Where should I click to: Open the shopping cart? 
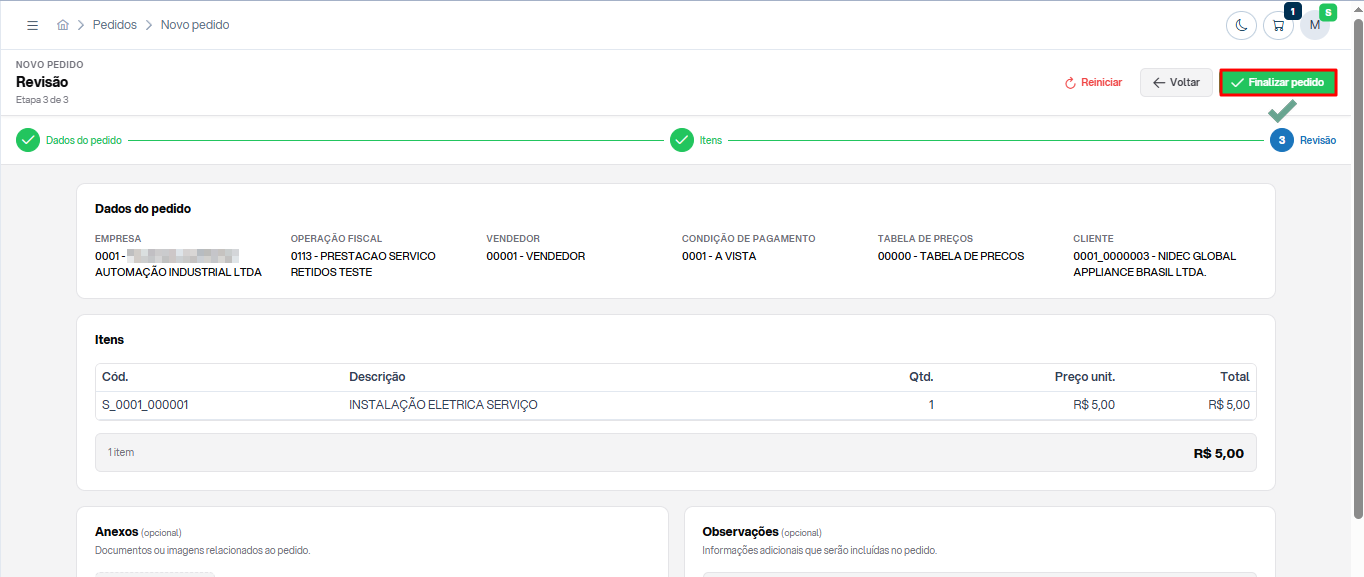(1278, 25)
